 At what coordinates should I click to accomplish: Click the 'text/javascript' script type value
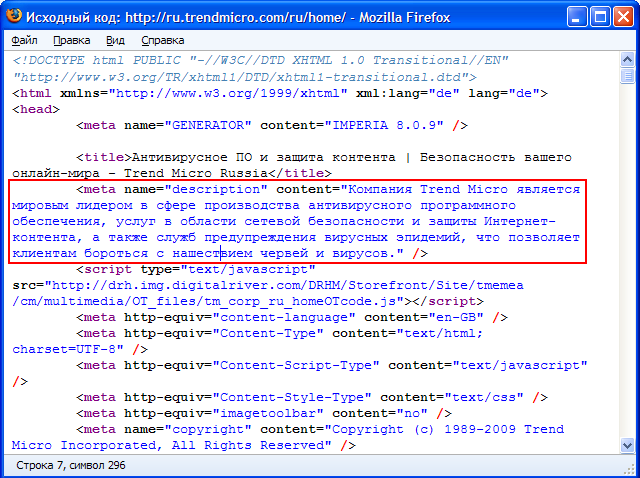click(x=248, y=269)
